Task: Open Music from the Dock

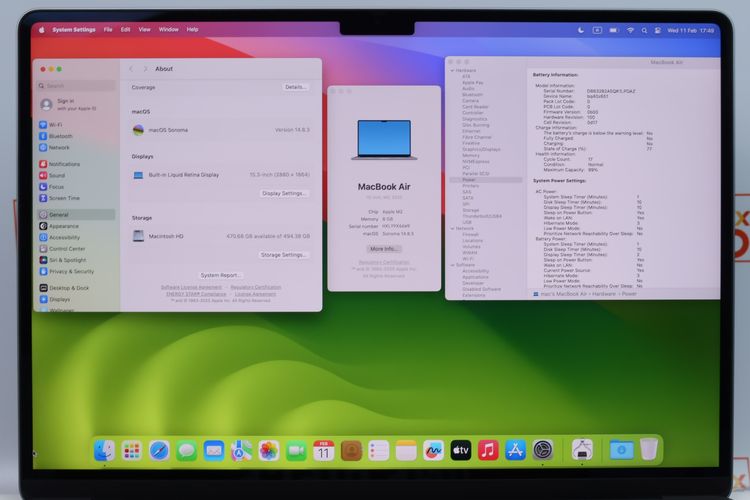Action: [488, 450]
